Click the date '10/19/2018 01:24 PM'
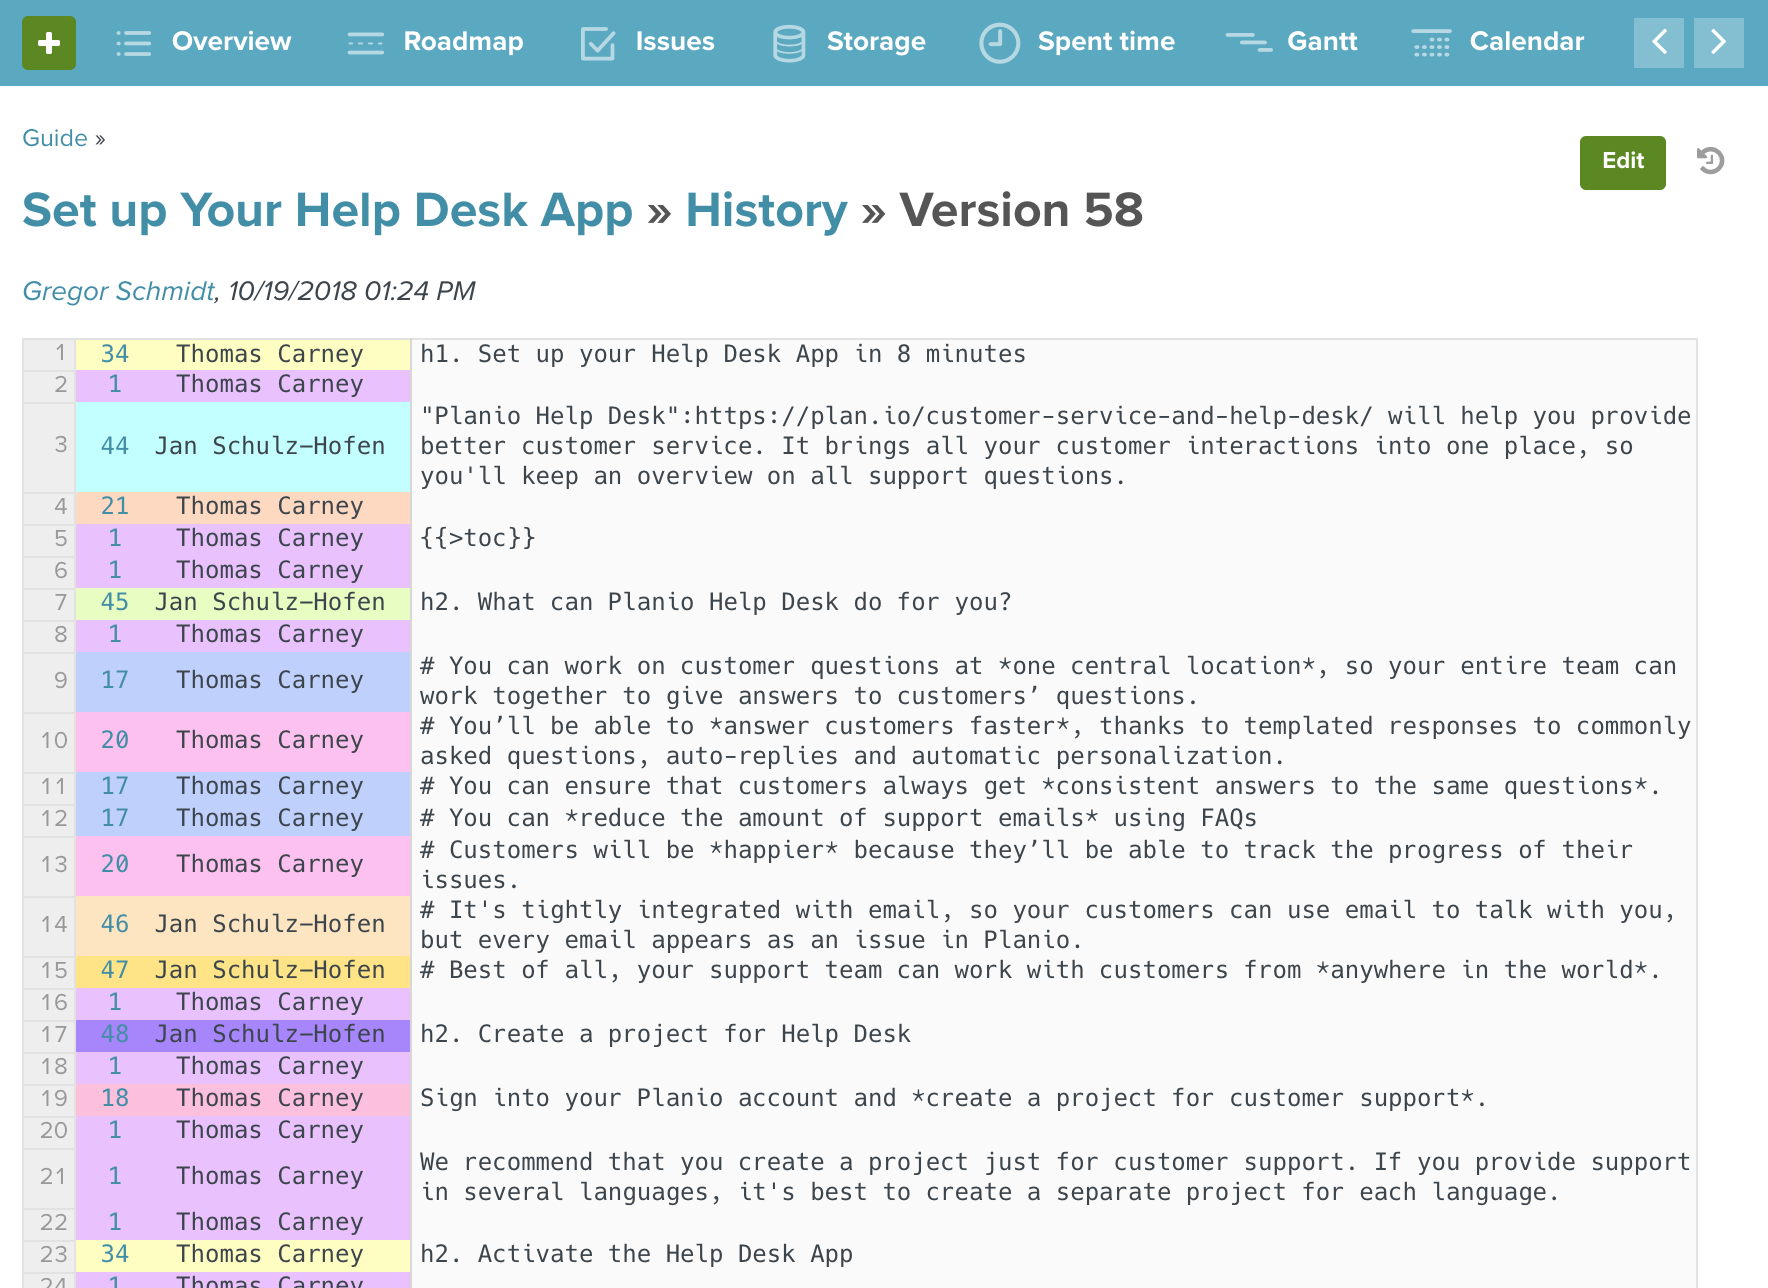 352,291
